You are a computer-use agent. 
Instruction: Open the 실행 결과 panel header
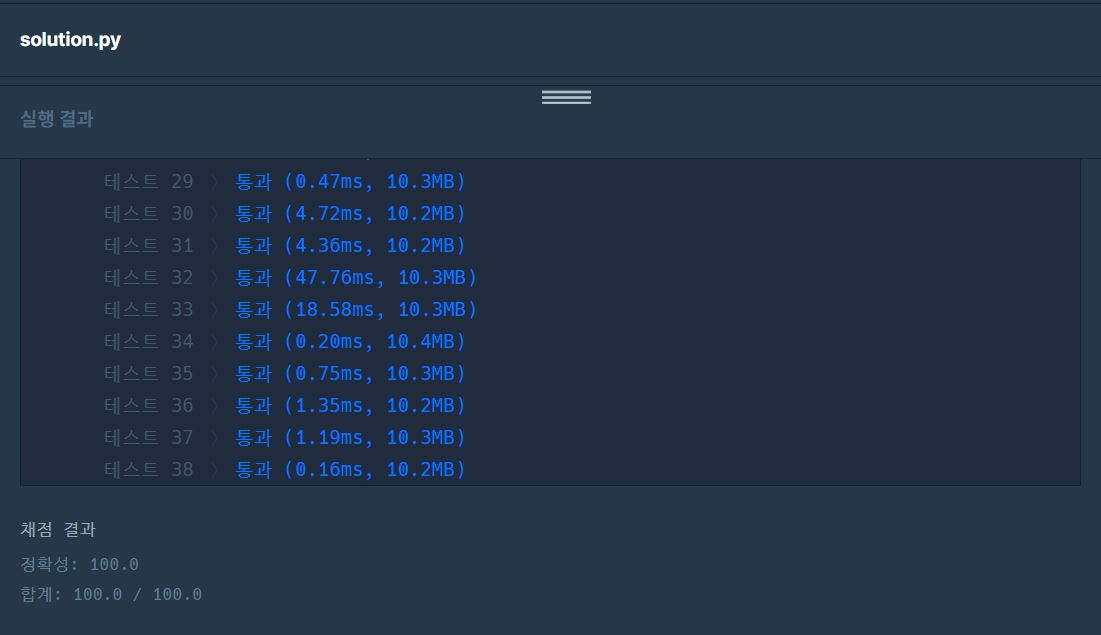(56, 119)
